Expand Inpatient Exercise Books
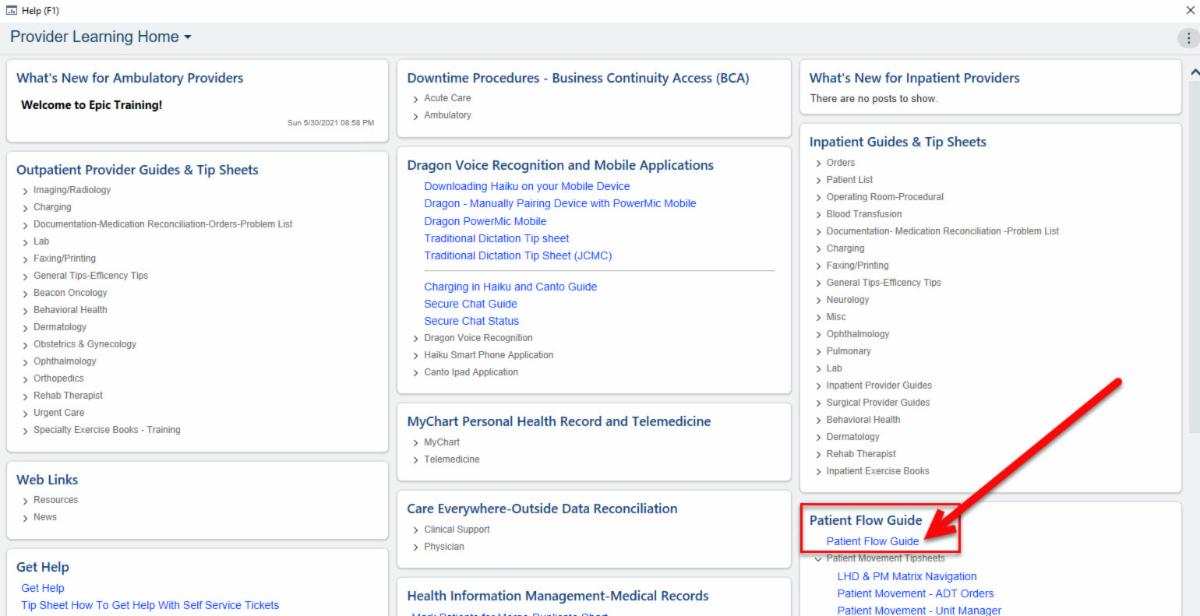This screenshot has width=1200, height=616. [877, 471]
